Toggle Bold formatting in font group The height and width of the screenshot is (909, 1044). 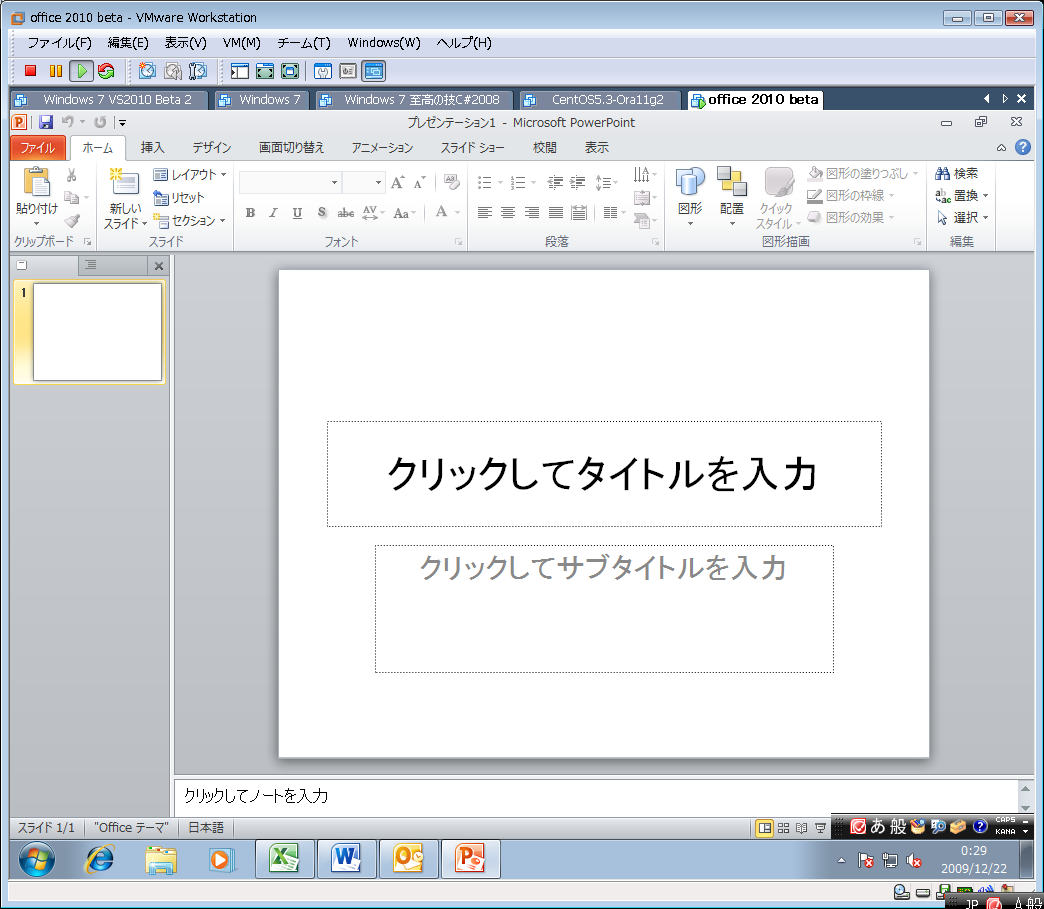250,213
